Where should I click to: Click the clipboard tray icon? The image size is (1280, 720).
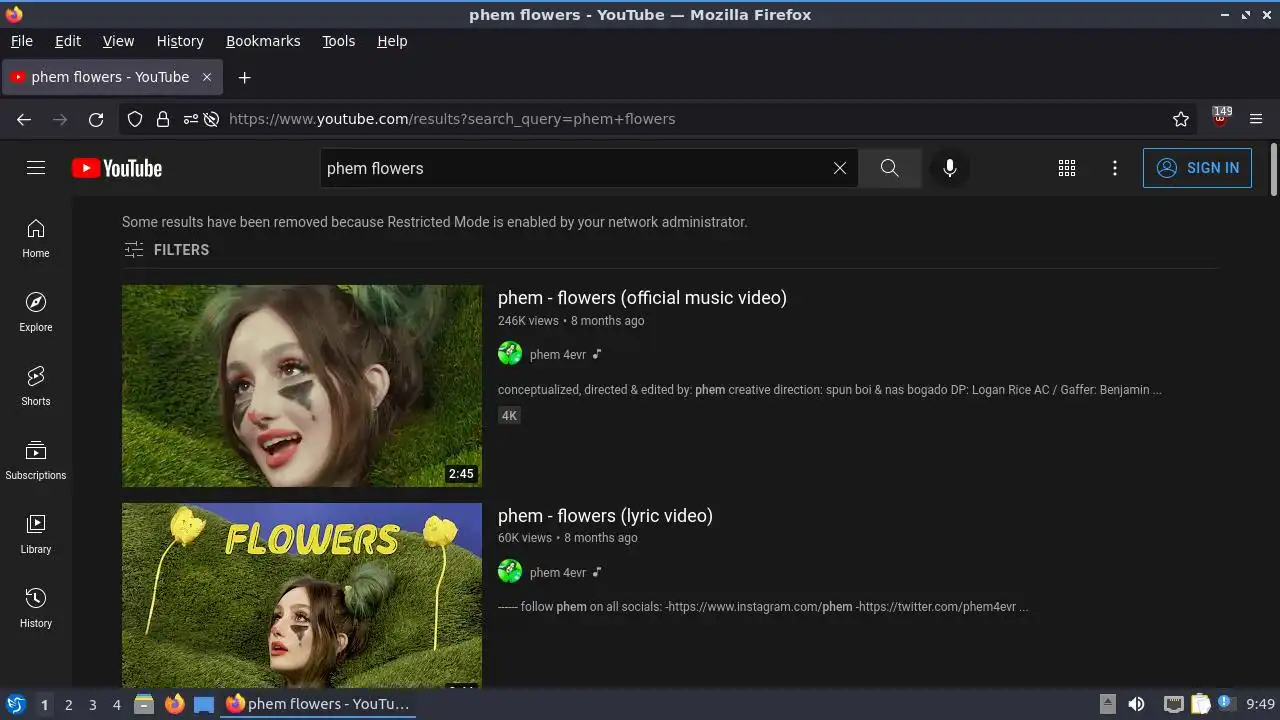click(1200, 704)
